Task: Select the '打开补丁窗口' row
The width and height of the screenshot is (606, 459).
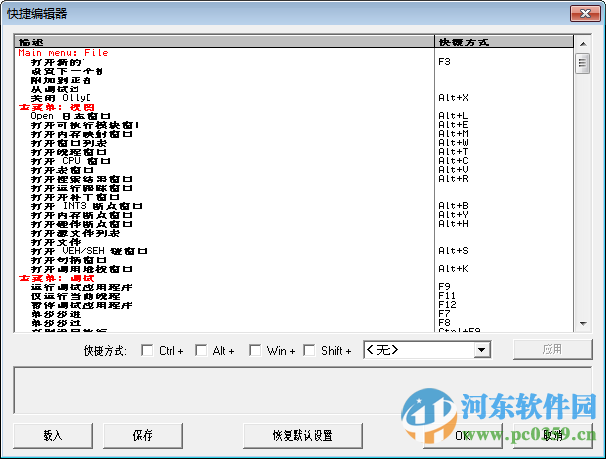Action: click(224, 197)
